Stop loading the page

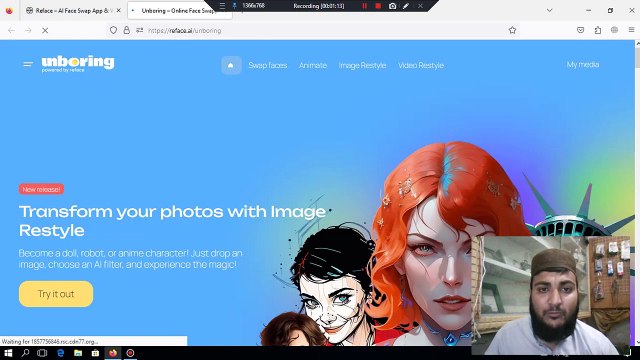(x=45, y=30)
